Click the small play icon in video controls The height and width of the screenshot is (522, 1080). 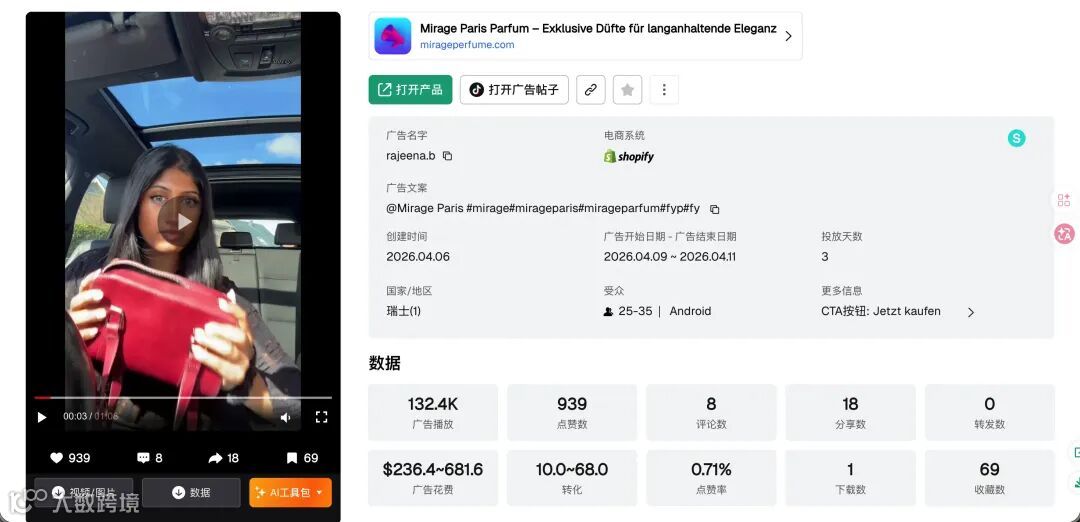41,417
